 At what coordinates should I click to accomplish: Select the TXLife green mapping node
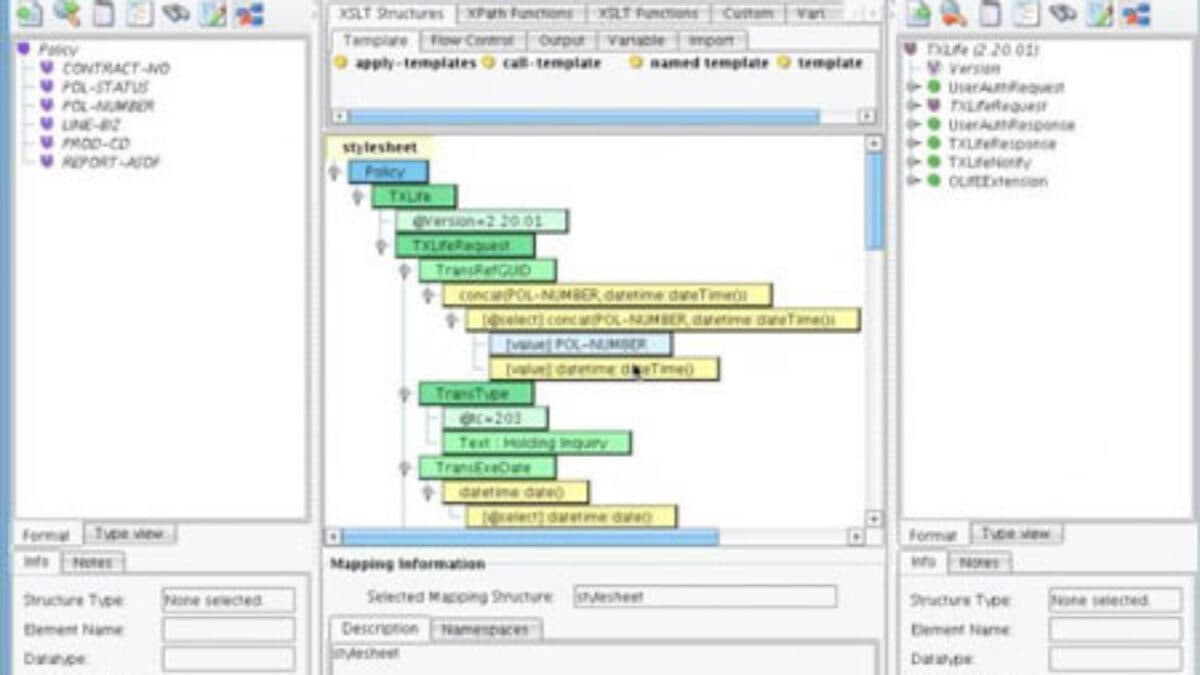pyautogui.click(x=413, y=197)
